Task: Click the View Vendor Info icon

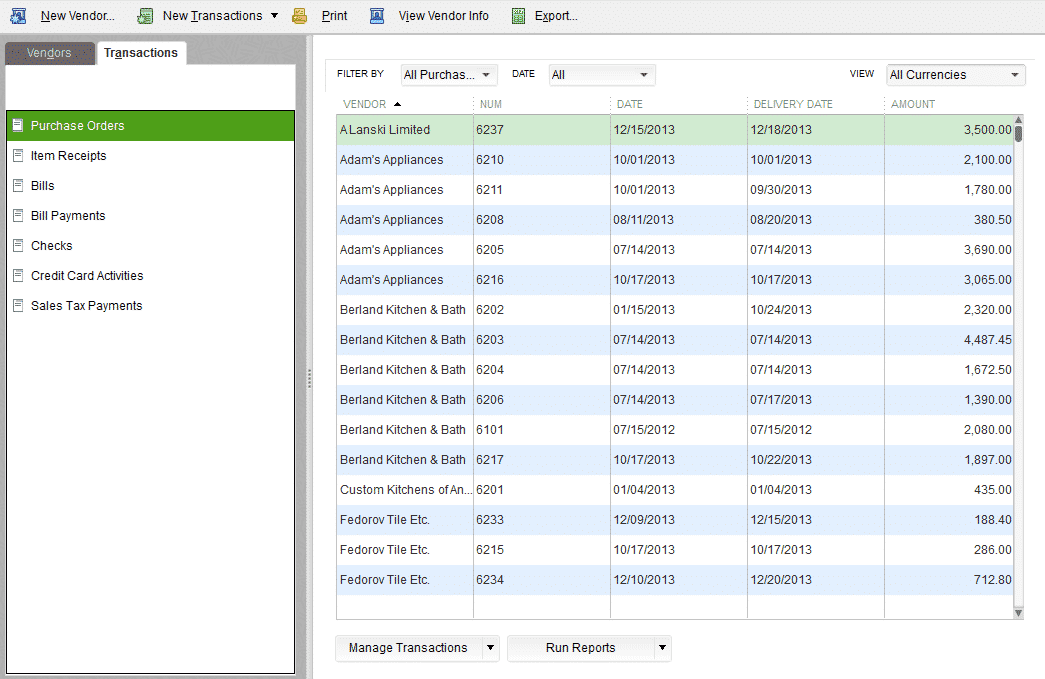Action: [x=377, y=16]
